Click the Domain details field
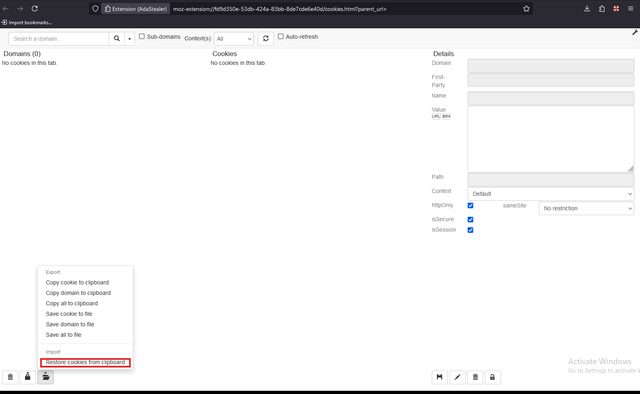This screenshot has width=640, height=394. [551, 66]
